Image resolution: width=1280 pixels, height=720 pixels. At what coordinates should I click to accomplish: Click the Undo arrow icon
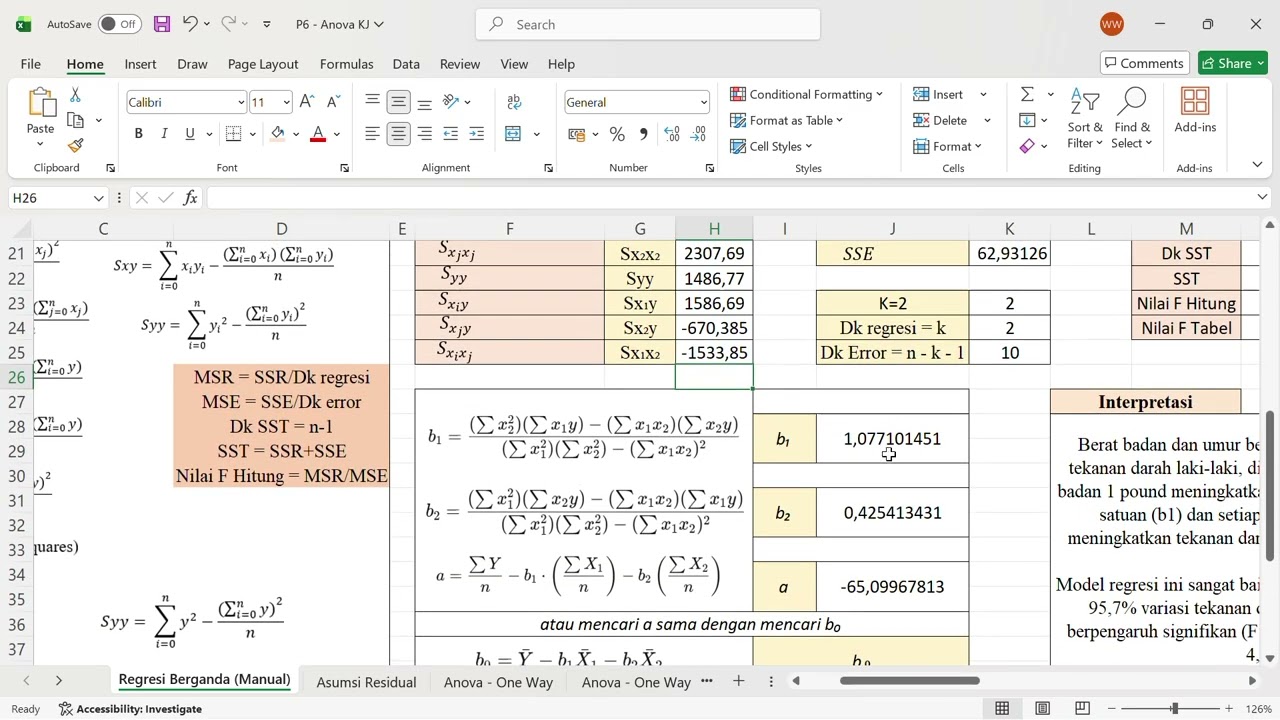coord(190,24)
